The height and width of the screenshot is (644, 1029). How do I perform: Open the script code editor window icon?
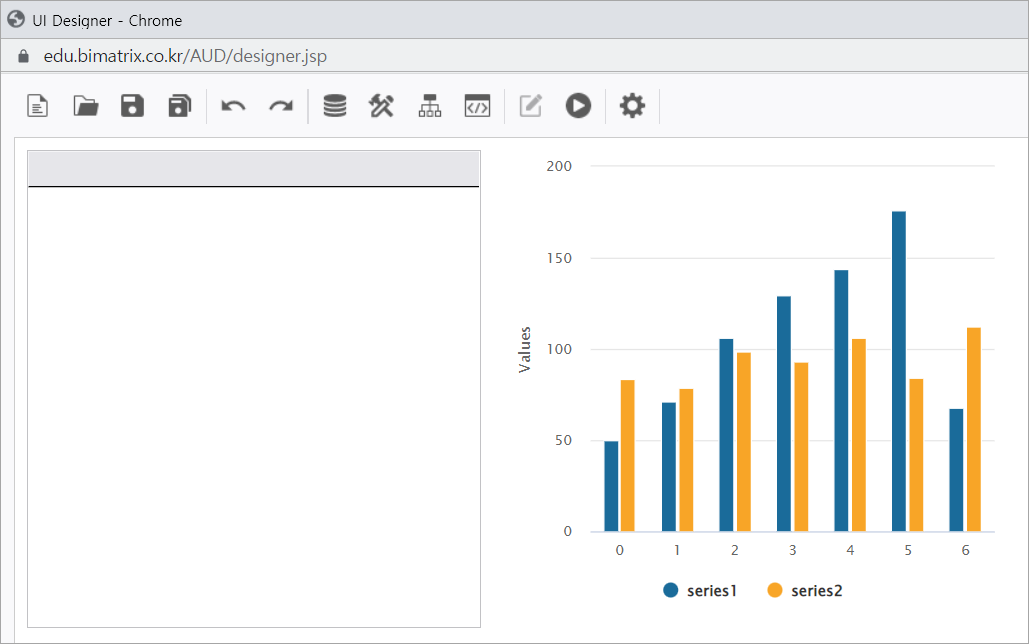click(477, 106)
